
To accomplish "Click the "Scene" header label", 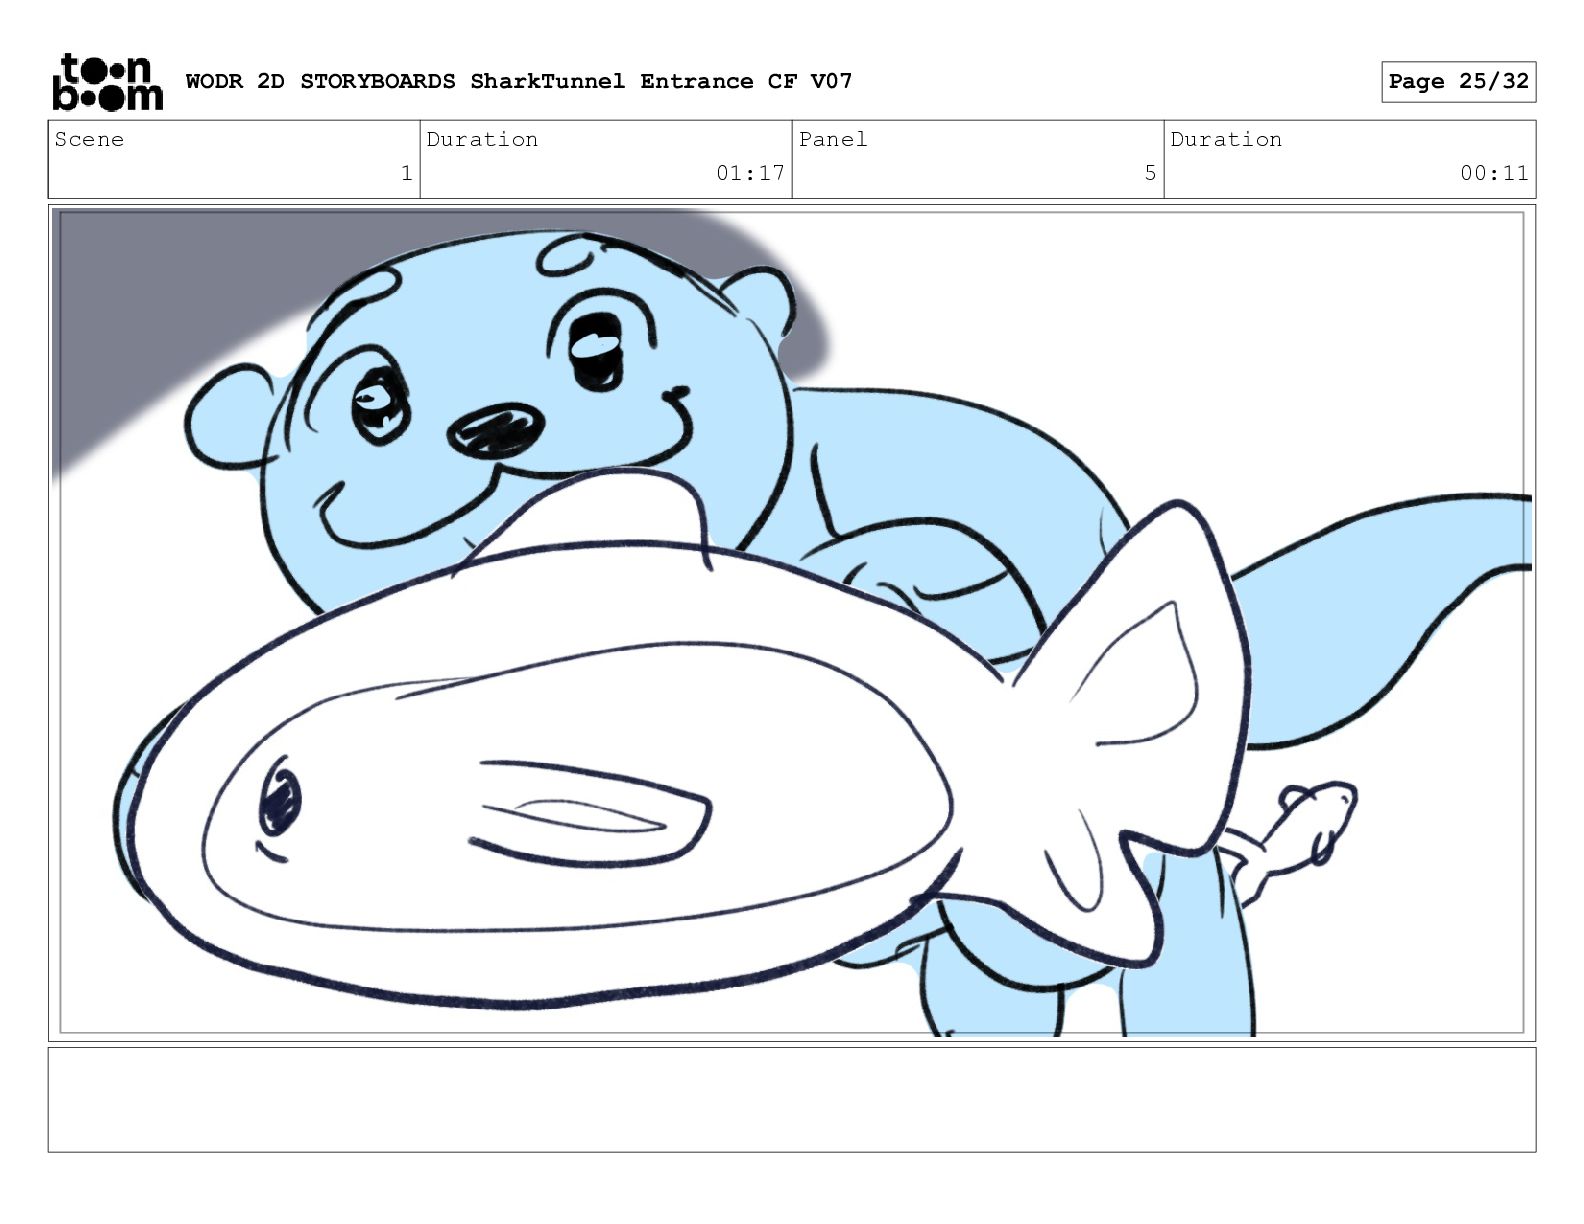I will coord(89,140).
